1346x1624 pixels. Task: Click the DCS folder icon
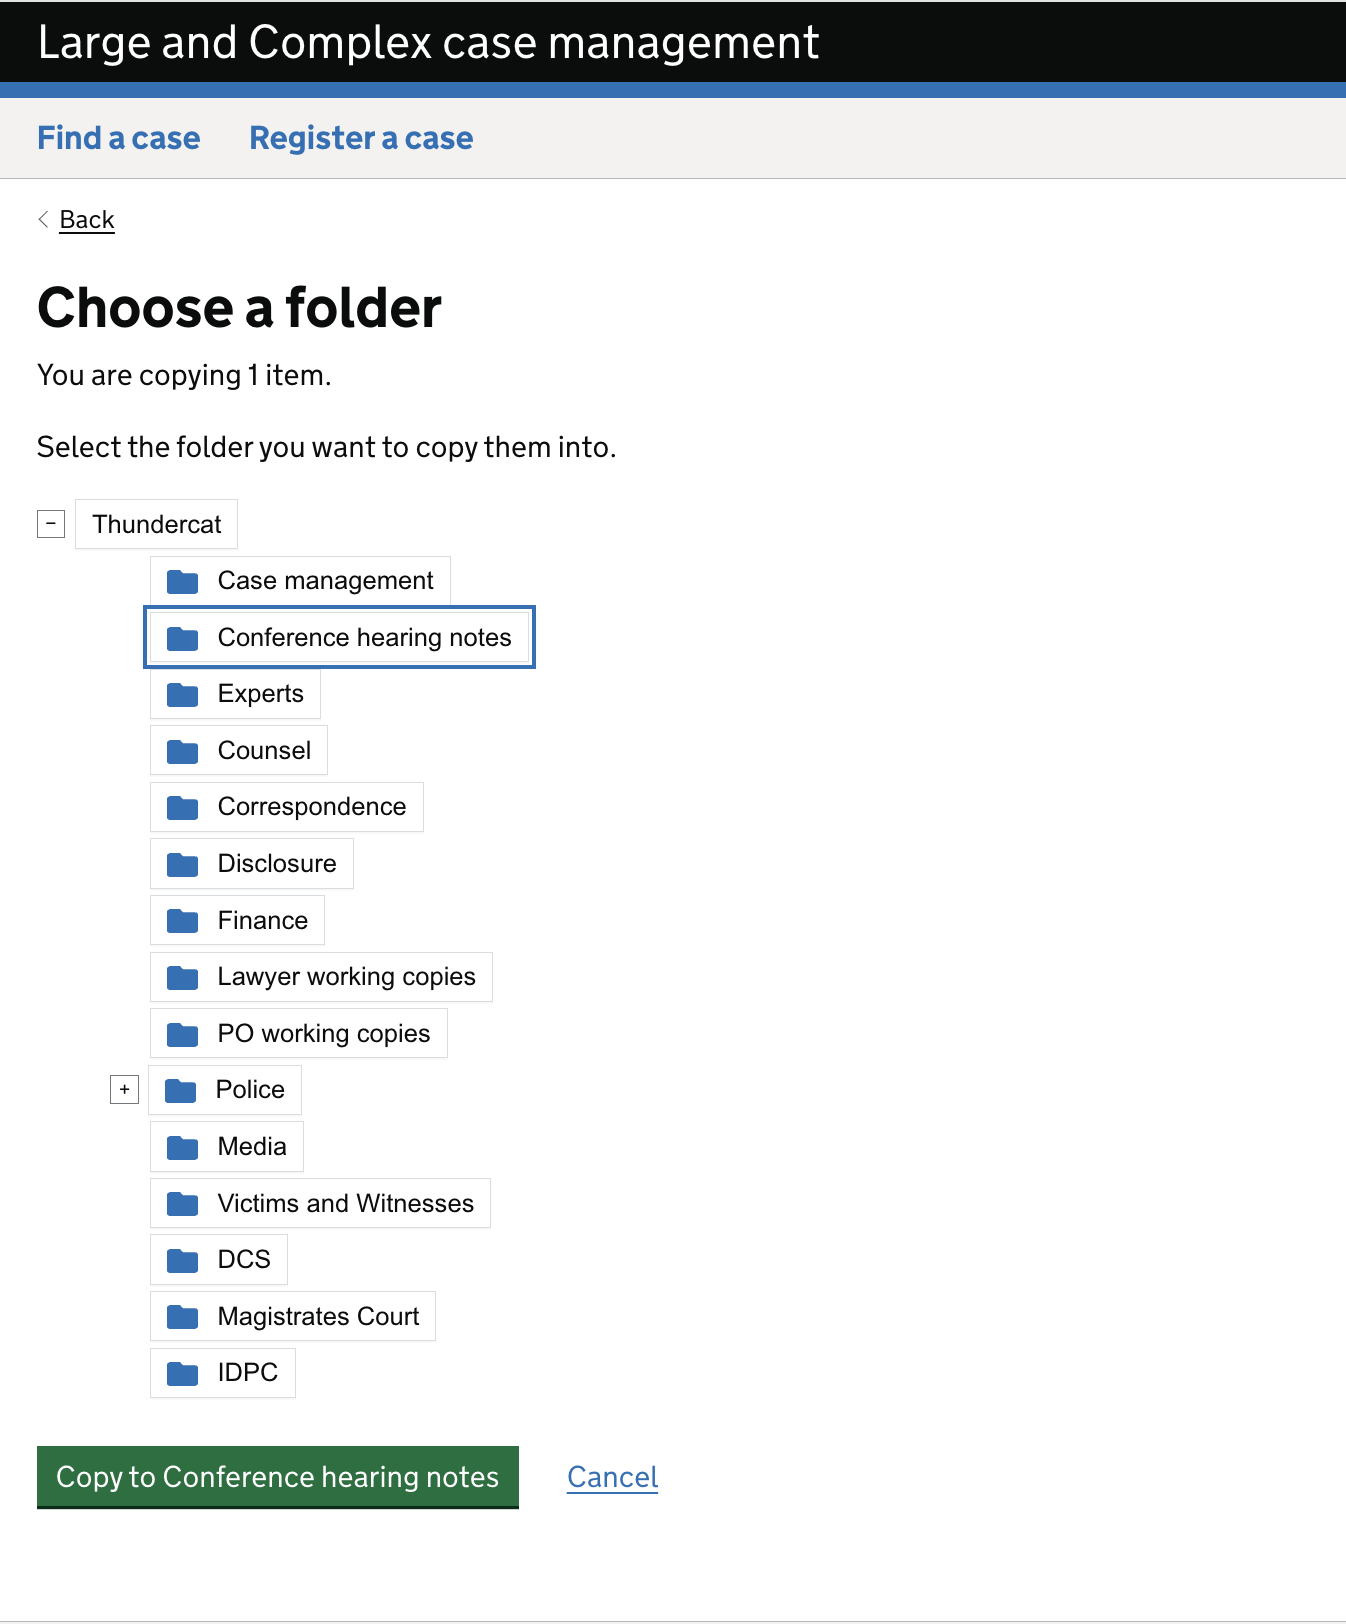pyautogui.click(x=182, y=1260)
